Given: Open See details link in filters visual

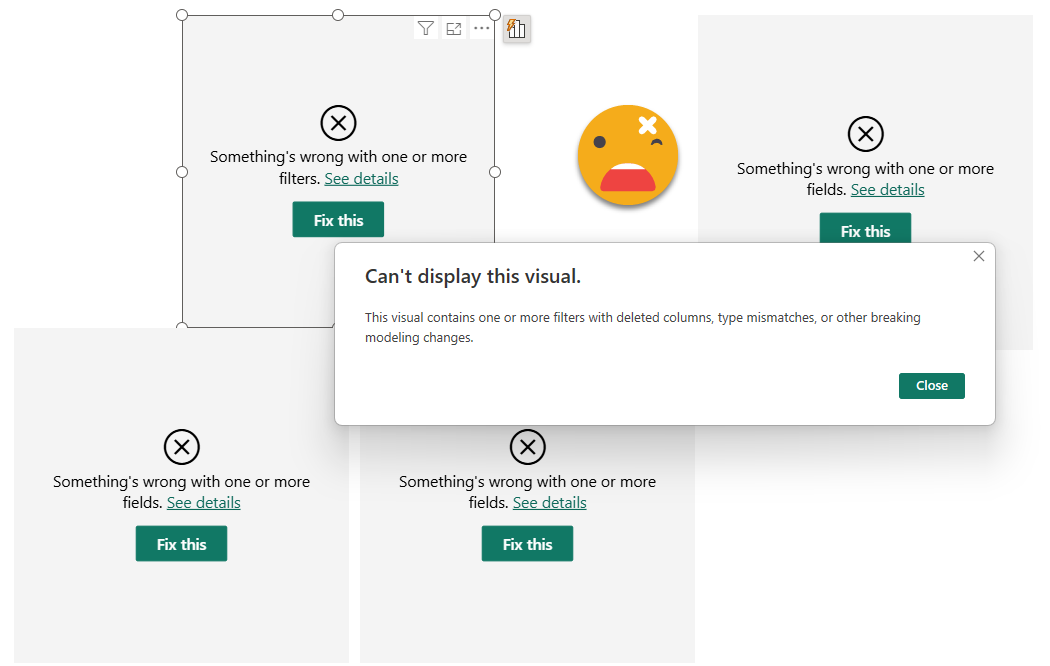Looking at the screenshot, I should (x=361, y=179).
